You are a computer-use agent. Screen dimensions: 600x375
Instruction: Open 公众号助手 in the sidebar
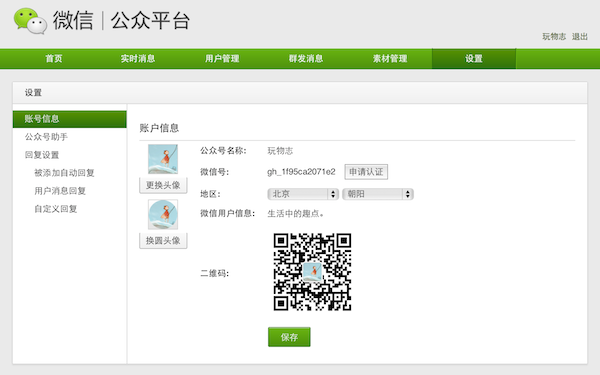[x=46, y=137]
